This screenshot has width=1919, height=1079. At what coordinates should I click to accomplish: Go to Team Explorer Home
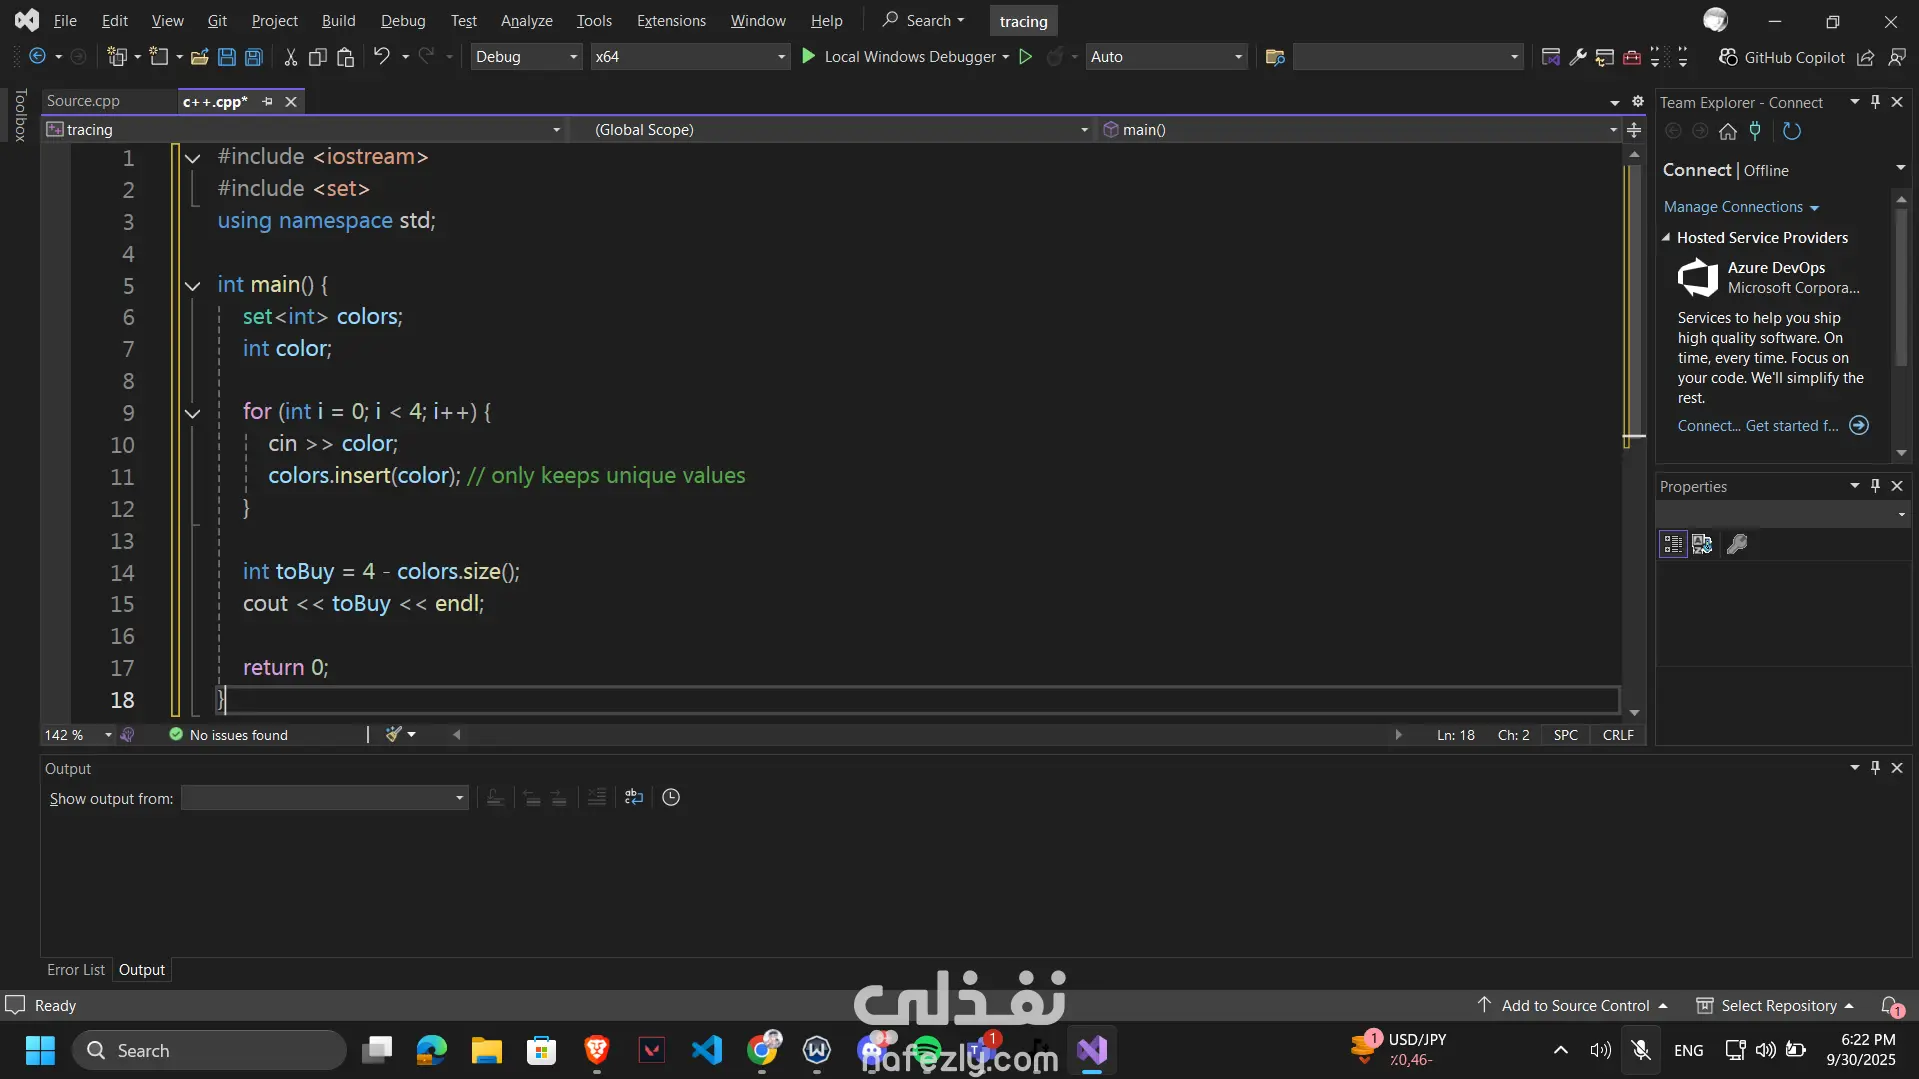pos(1728,131)
